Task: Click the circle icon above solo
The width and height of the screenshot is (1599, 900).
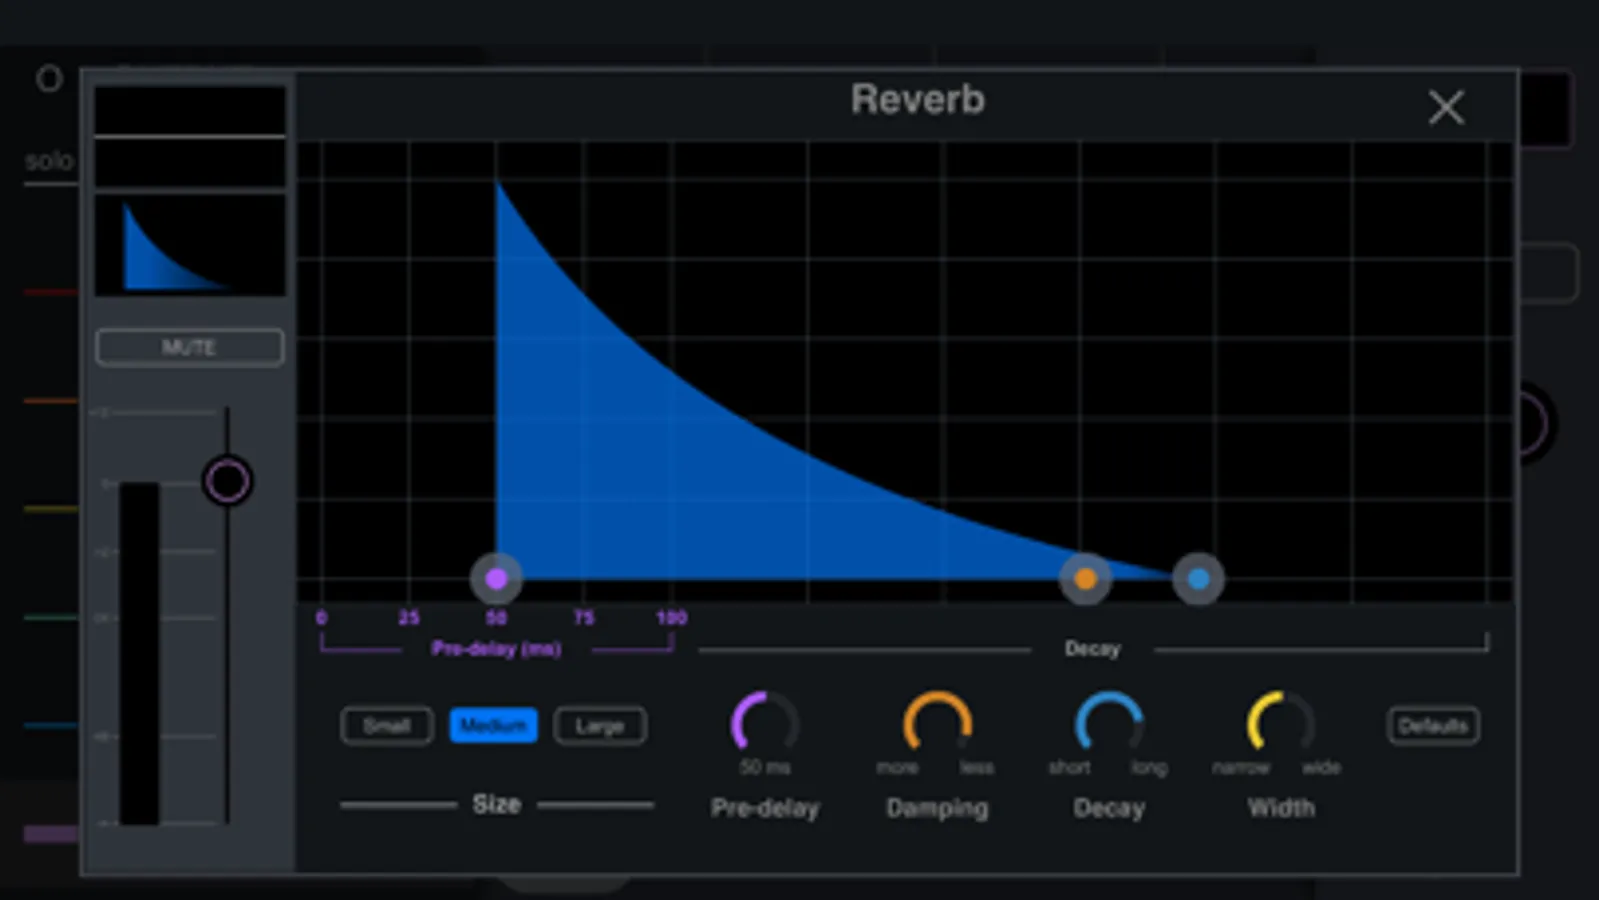Action: click(49, 78)
